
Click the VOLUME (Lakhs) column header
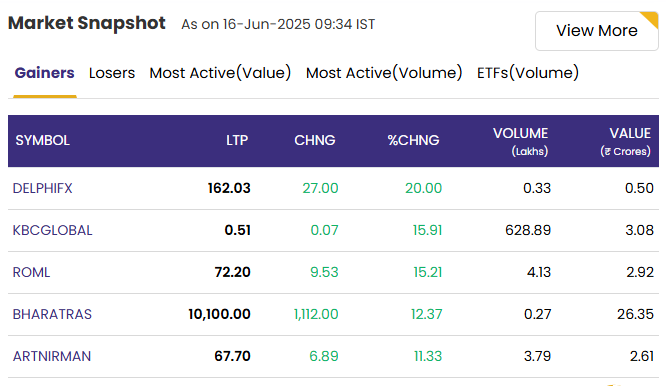click(520, 141)
